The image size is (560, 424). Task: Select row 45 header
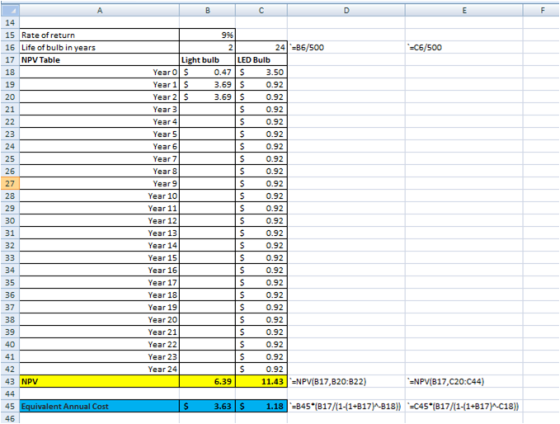point(10,406)
